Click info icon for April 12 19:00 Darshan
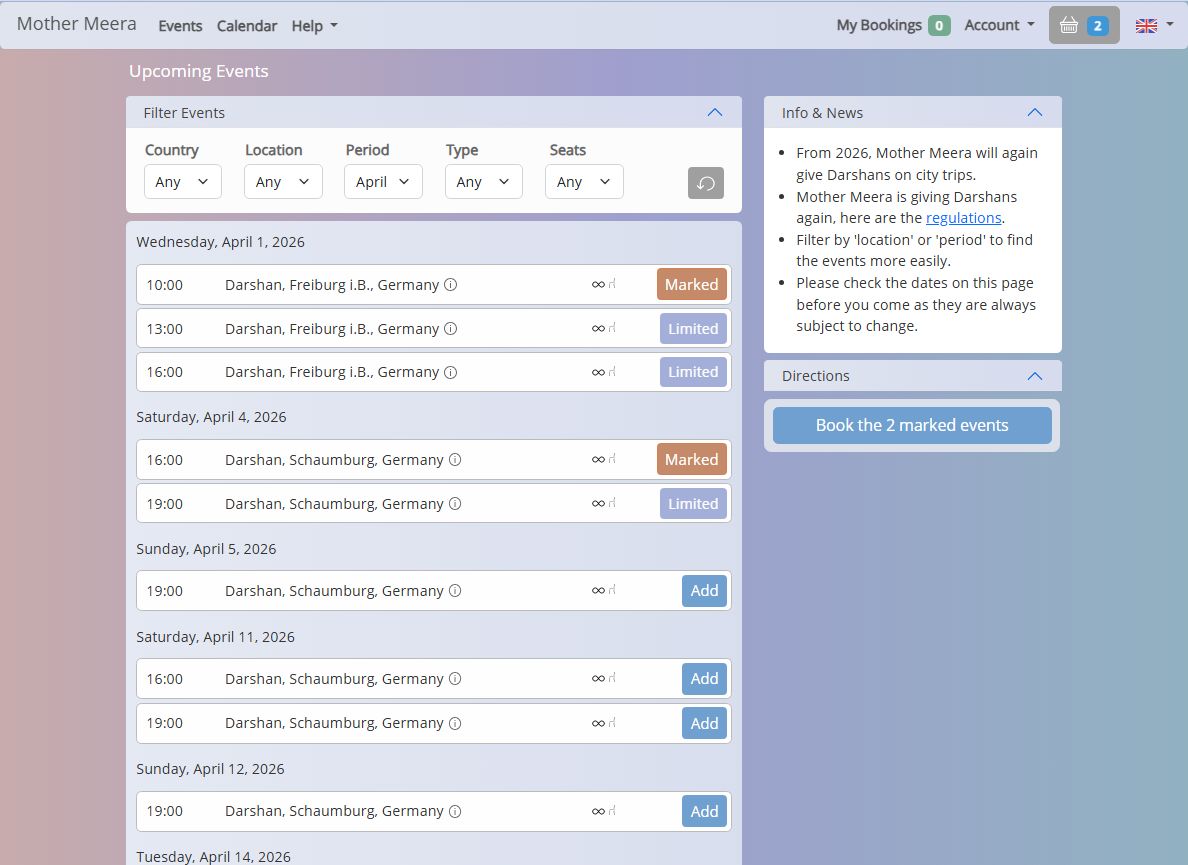This screenshot has width=1188, height=865. pos(455,811)
